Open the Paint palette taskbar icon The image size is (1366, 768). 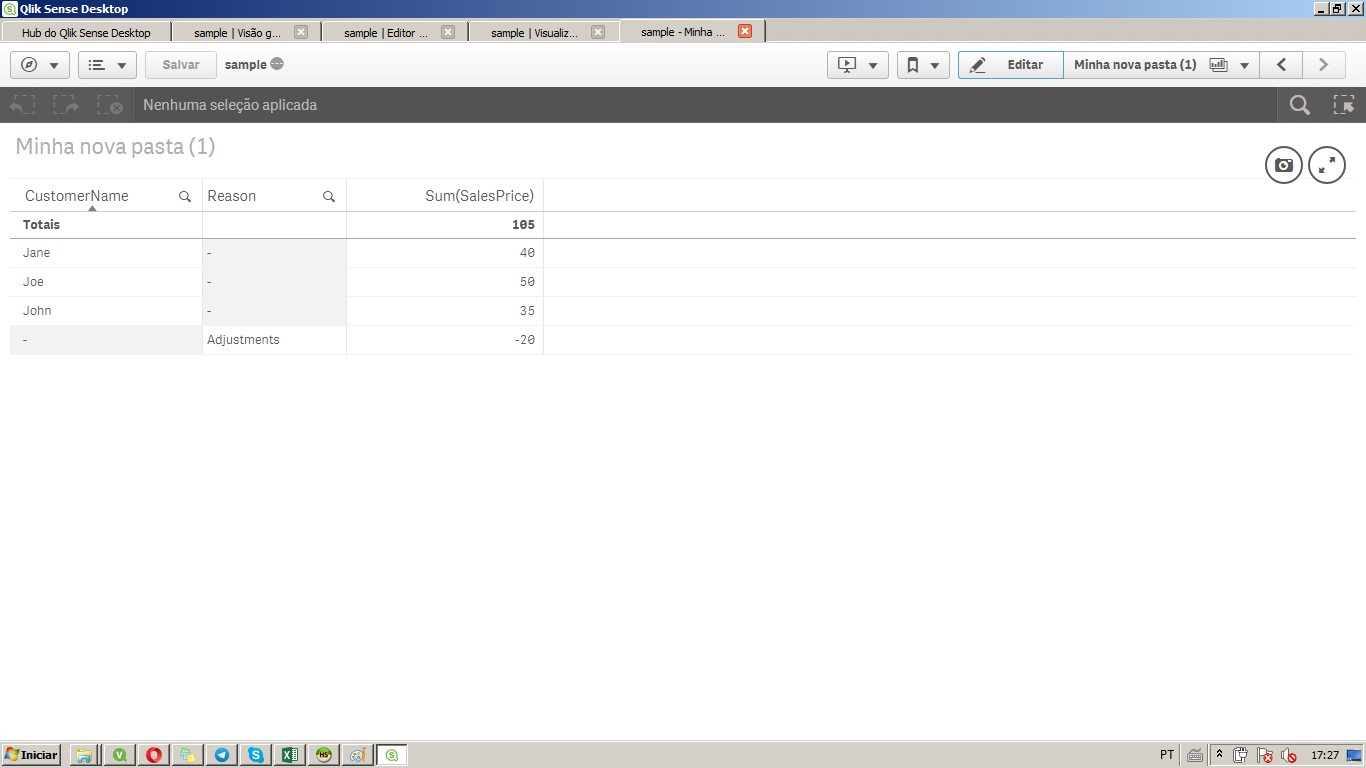coord(358,755)
